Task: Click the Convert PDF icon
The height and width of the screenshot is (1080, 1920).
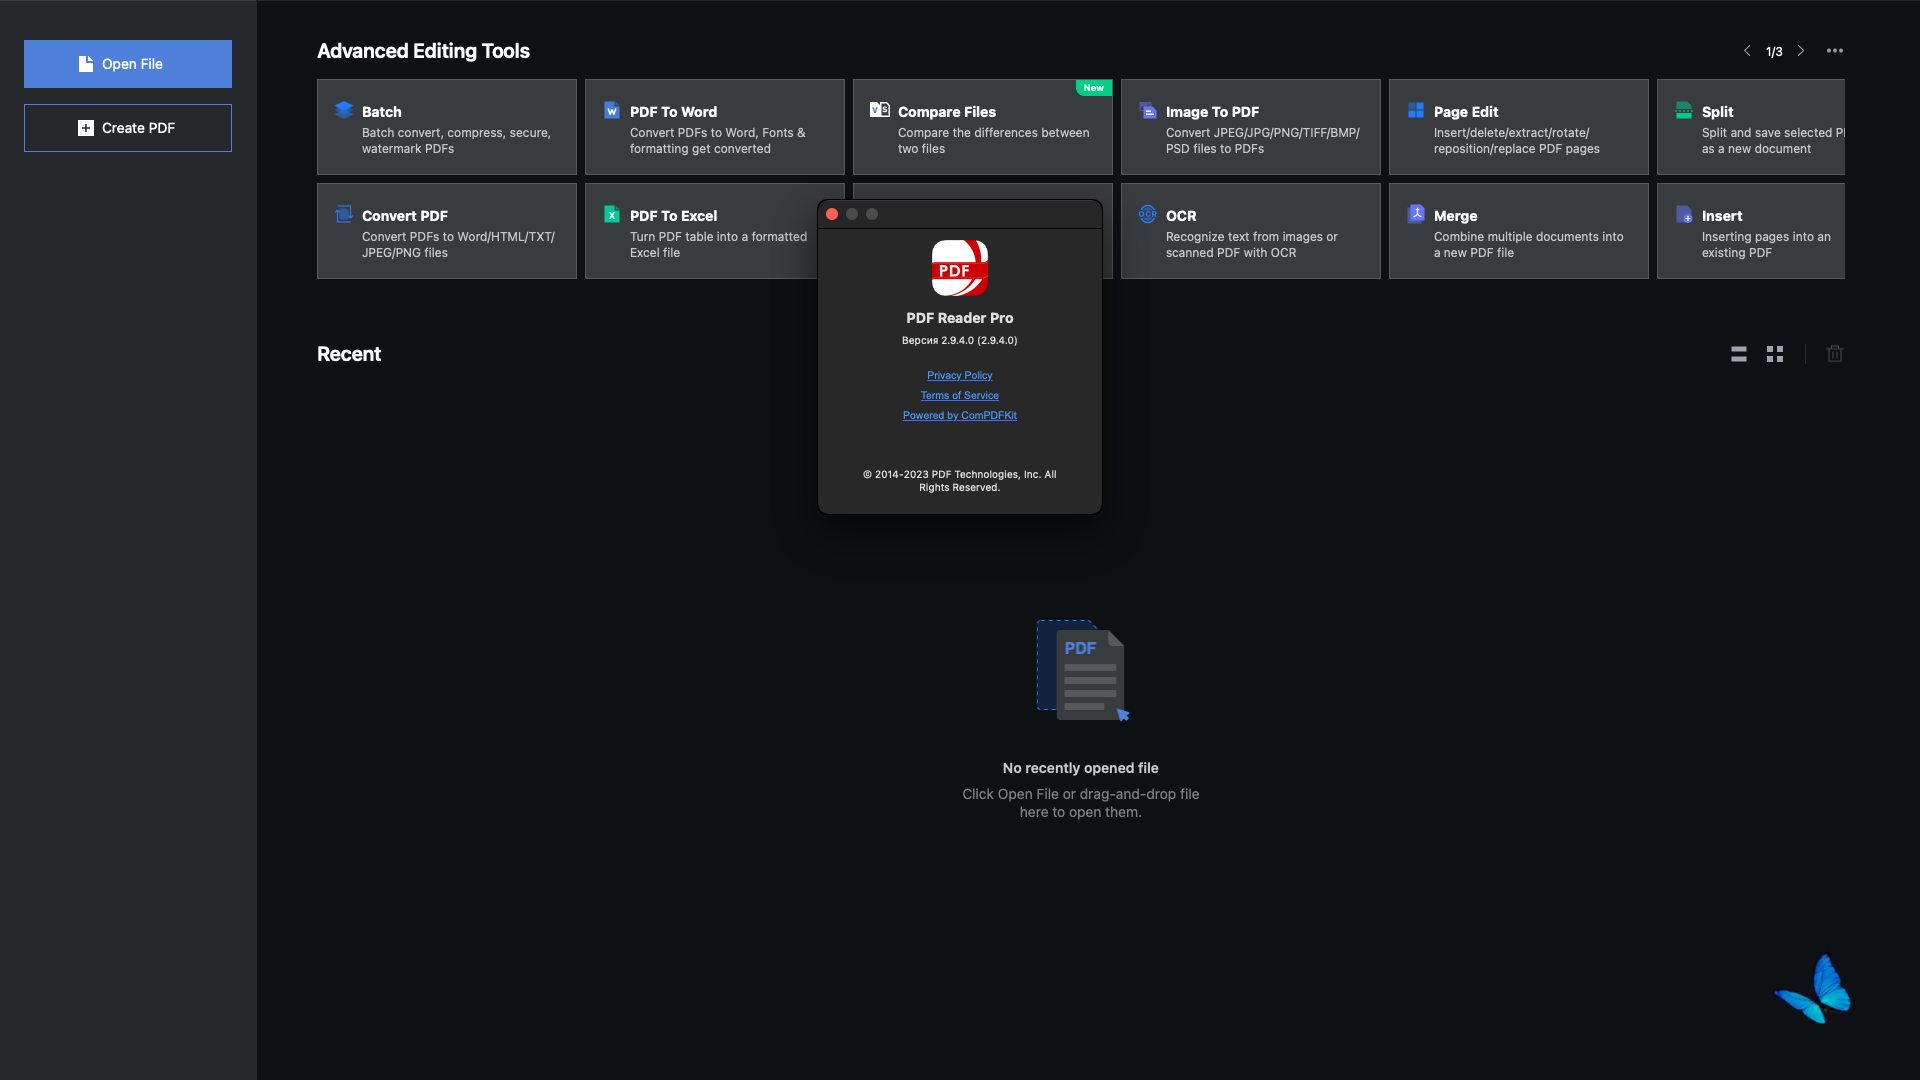Action: [344, 214]
